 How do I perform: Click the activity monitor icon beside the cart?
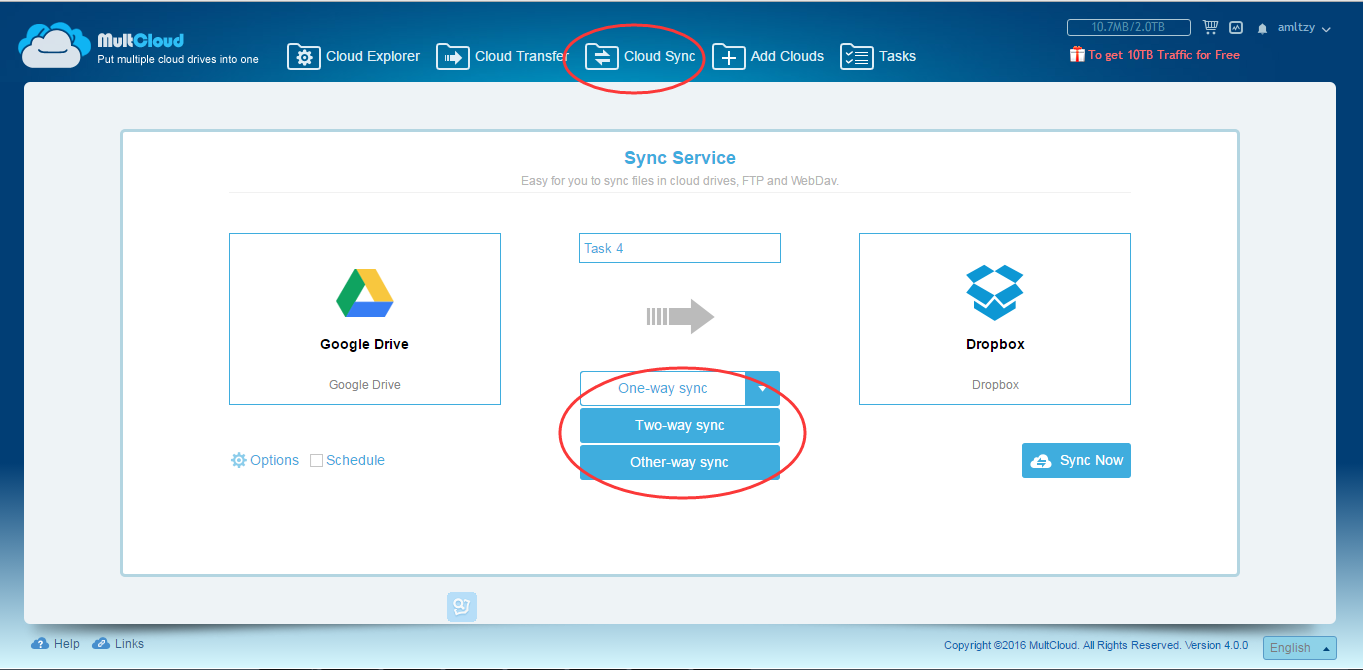[x=1236, y=28]
